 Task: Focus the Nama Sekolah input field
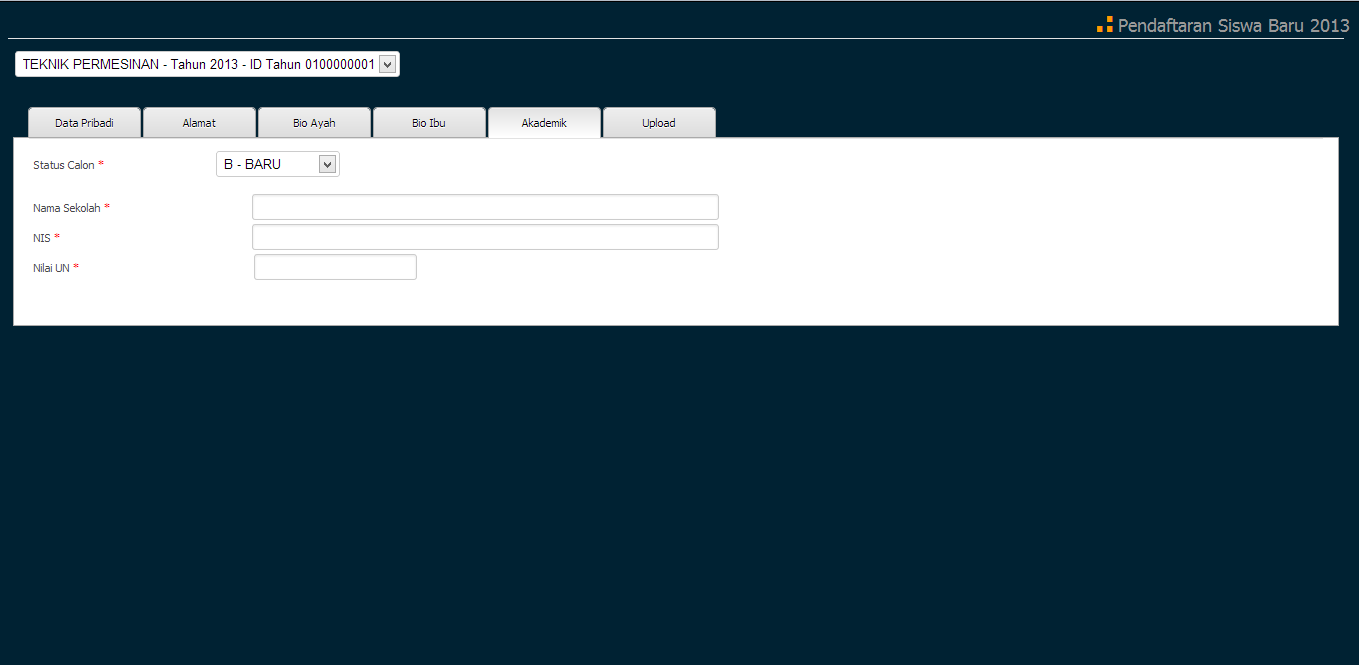tap(485, 207)
